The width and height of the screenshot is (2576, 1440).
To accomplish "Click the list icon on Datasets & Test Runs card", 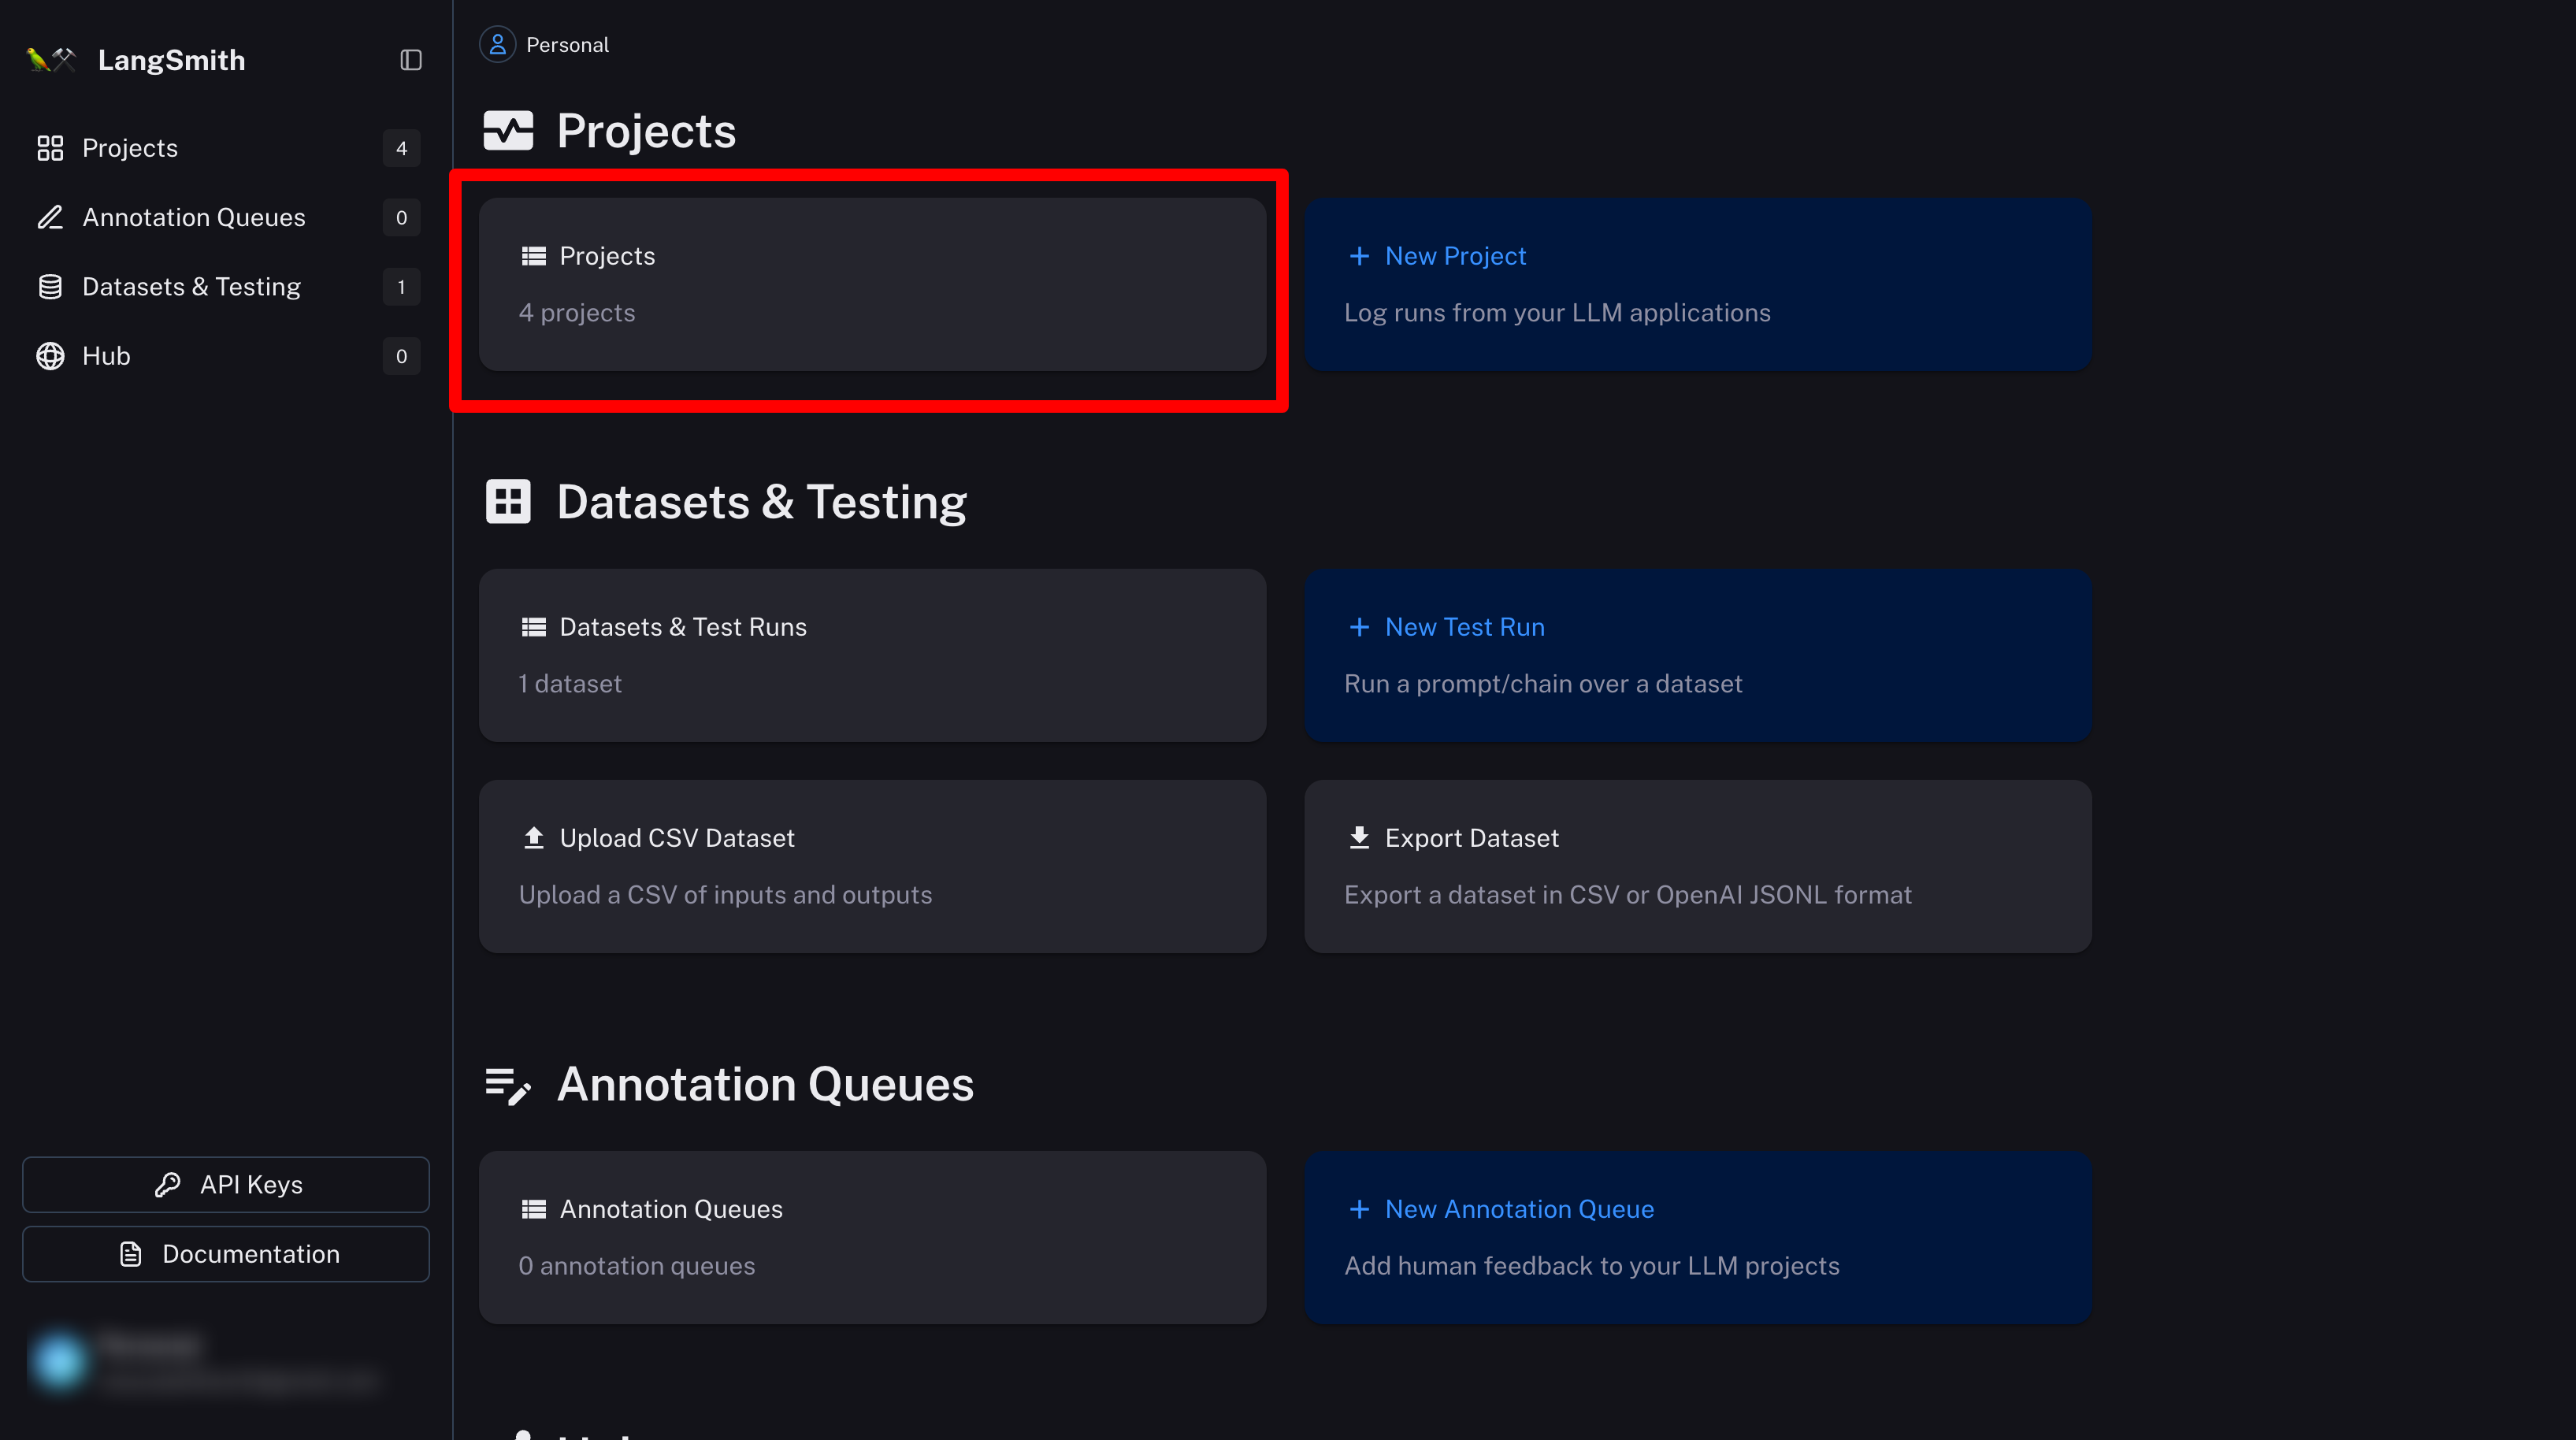I will pos(534,627).
